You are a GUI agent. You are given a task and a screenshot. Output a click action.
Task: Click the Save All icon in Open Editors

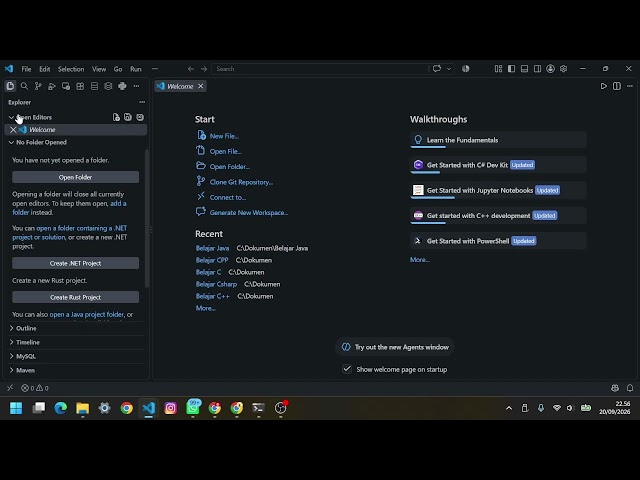128,117
